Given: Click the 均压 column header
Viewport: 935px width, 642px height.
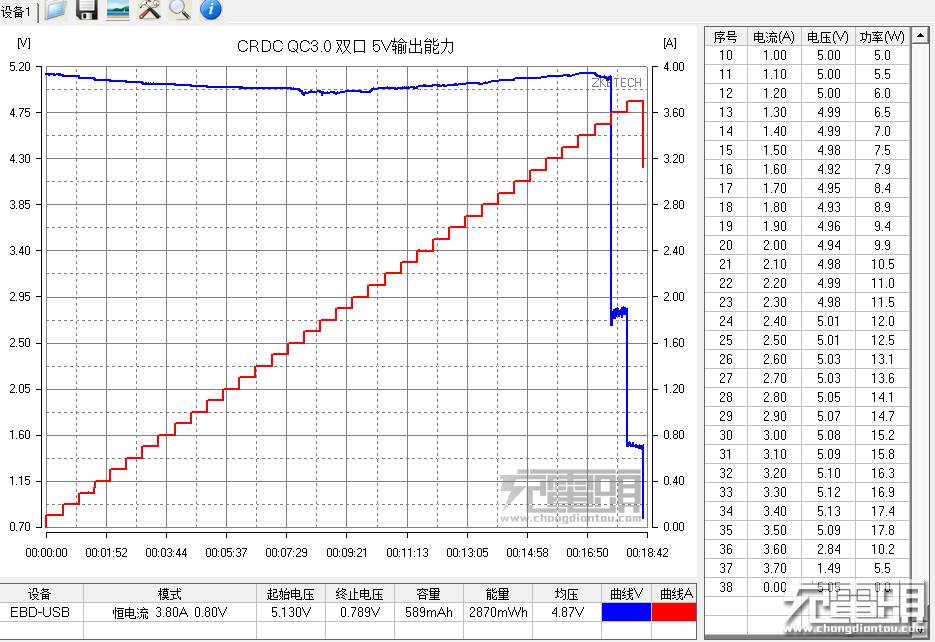Looking at the screenshot, I should (567, 594).
